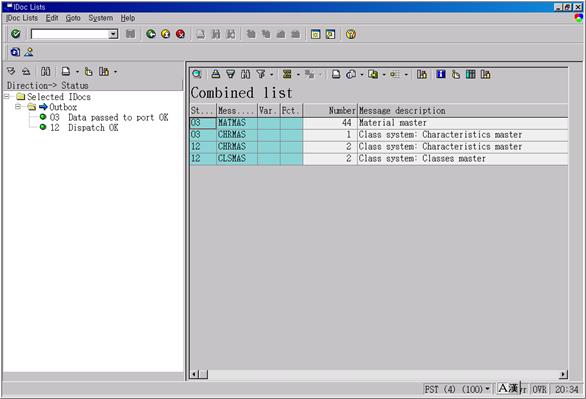Select tree item 03 Data passed to port OK
Screen dimensions: 586x399
coord(109,117)
